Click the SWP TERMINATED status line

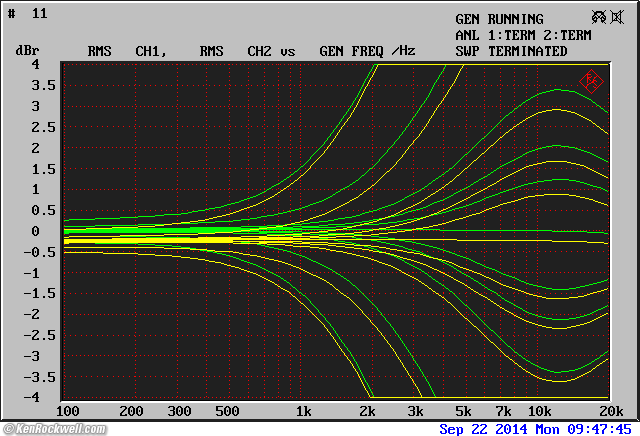click(511, 51)
